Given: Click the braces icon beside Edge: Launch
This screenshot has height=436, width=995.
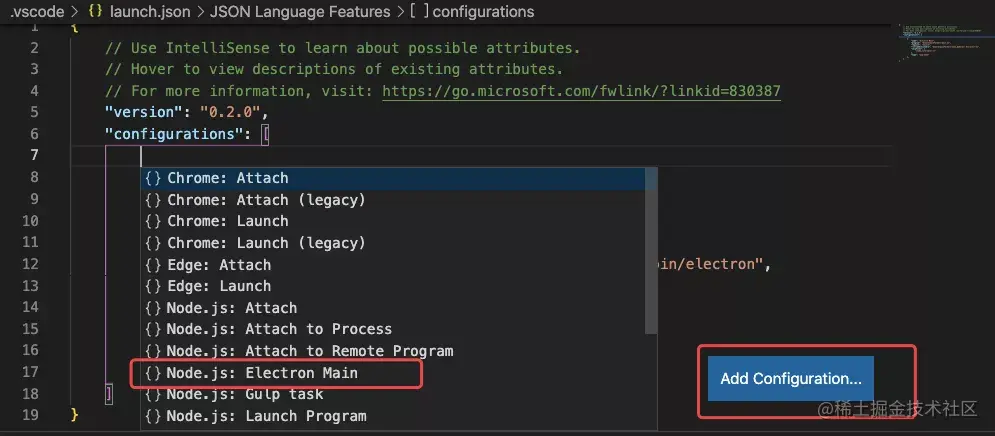Looking at the screenshot, I should pyautogui.click(x=153, y=286).
